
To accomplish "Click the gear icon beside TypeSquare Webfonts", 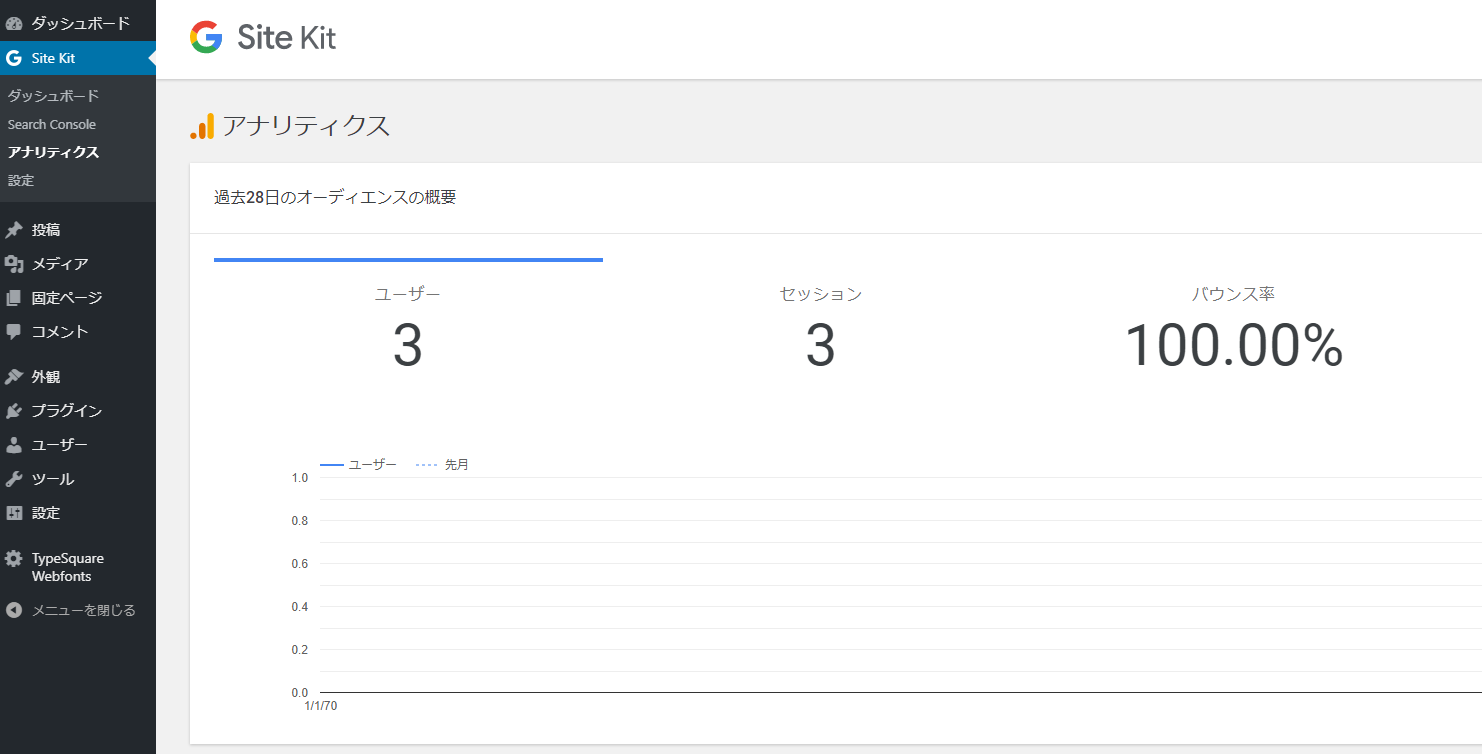I will click(14, 559).
